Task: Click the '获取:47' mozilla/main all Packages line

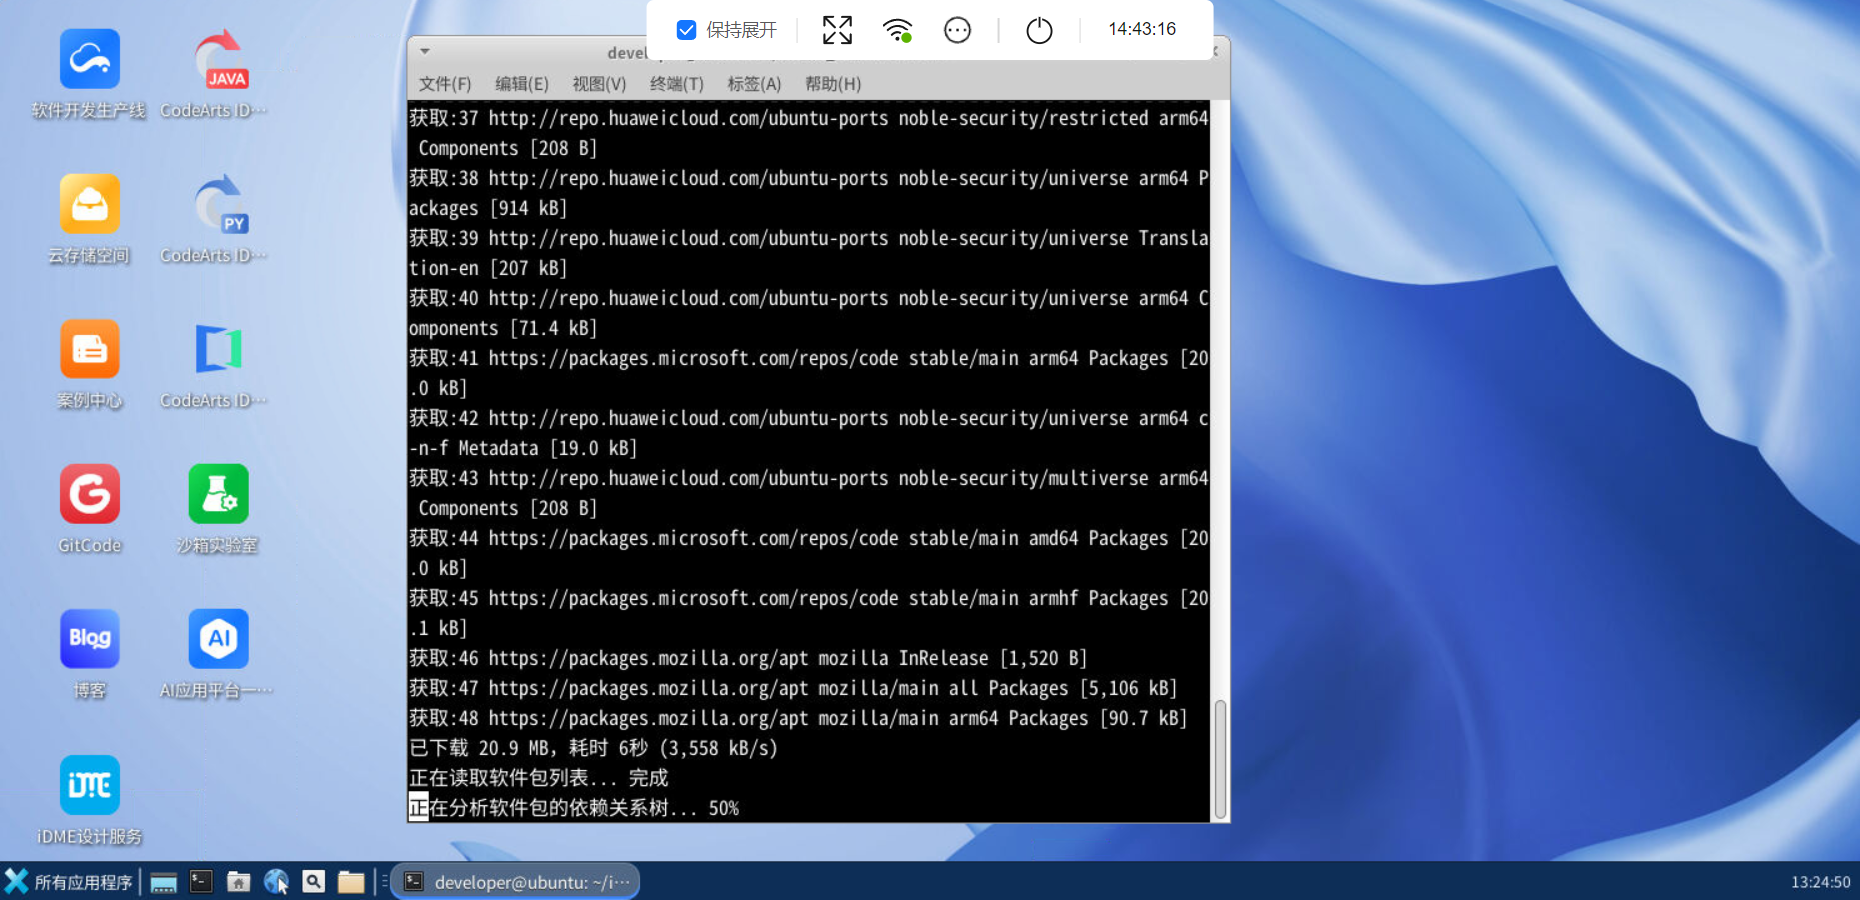Action: click(x=793, y=688)
